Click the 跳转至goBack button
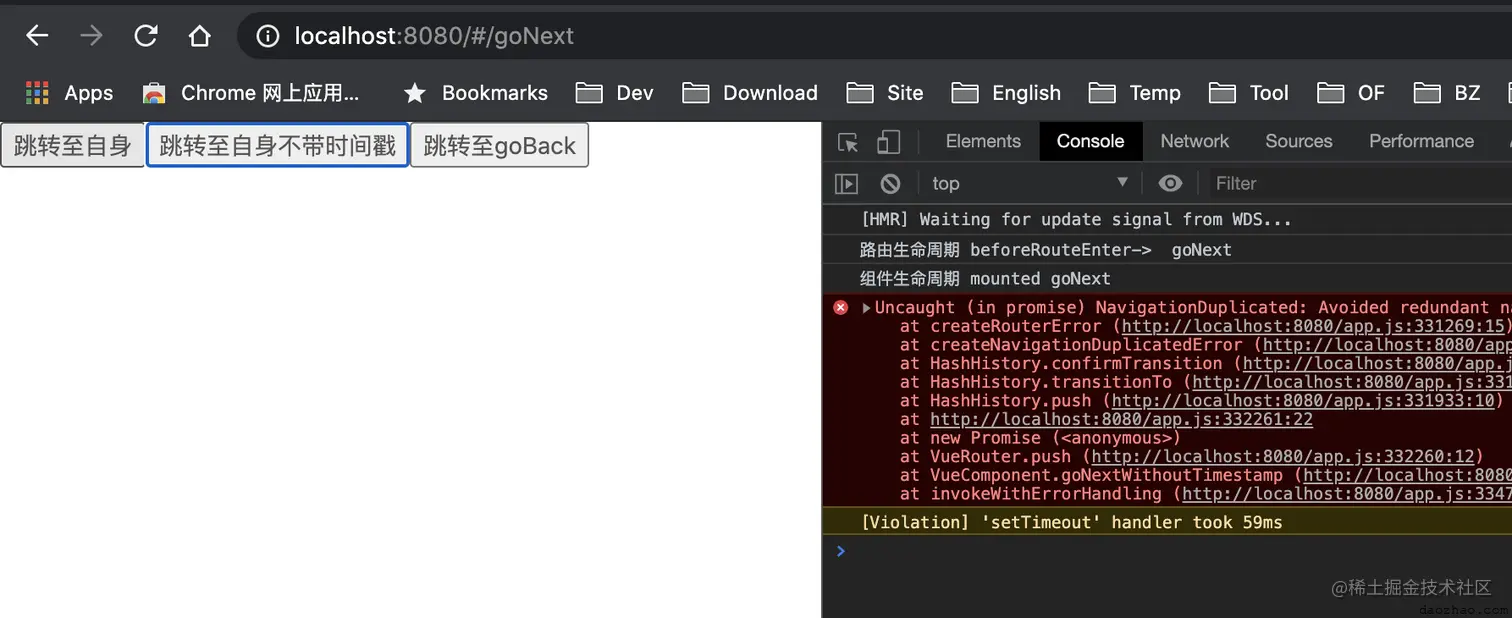1512x618 pixels. tap(500, 146)
